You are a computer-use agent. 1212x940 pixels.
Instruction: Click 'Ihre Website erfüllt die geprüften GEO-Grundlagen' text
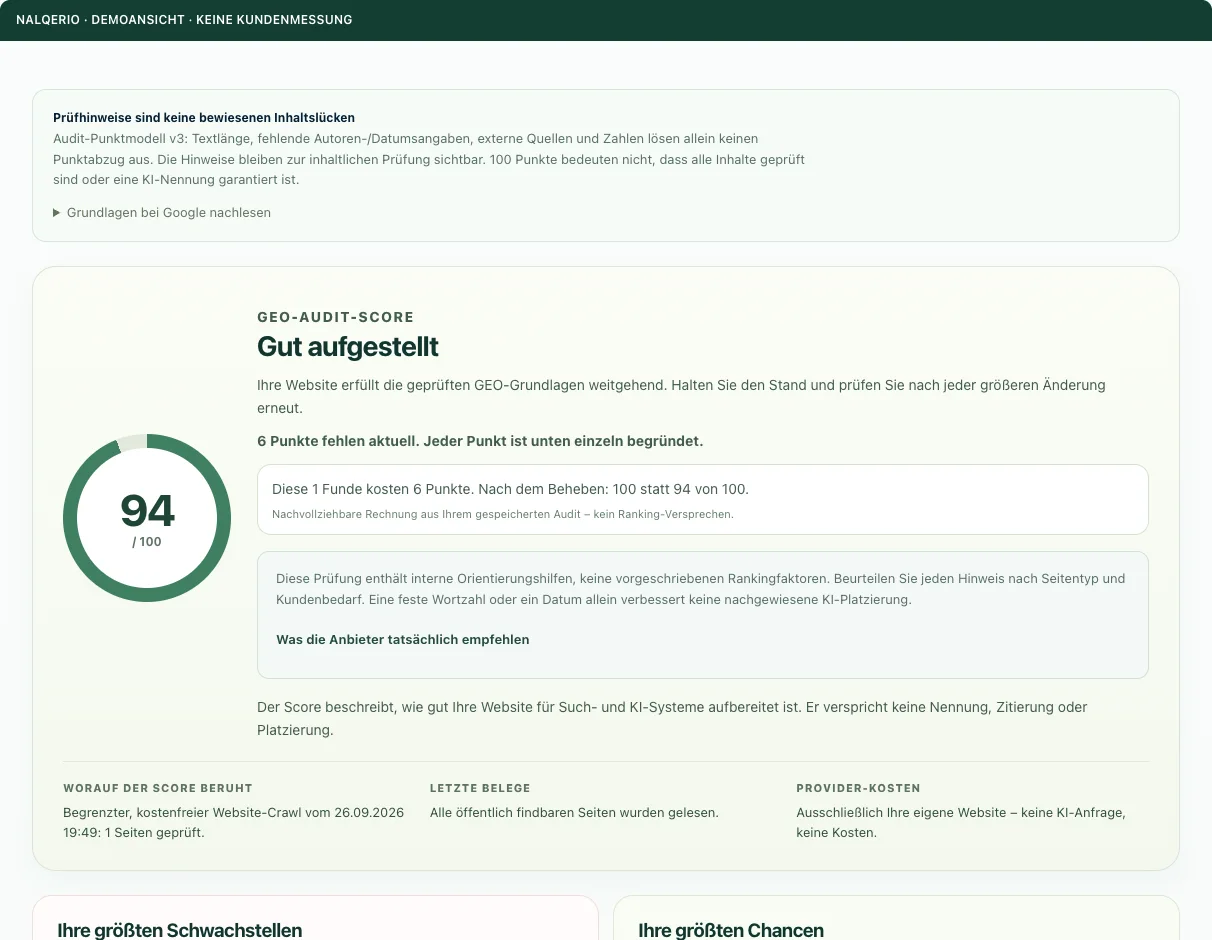[681, 397]
